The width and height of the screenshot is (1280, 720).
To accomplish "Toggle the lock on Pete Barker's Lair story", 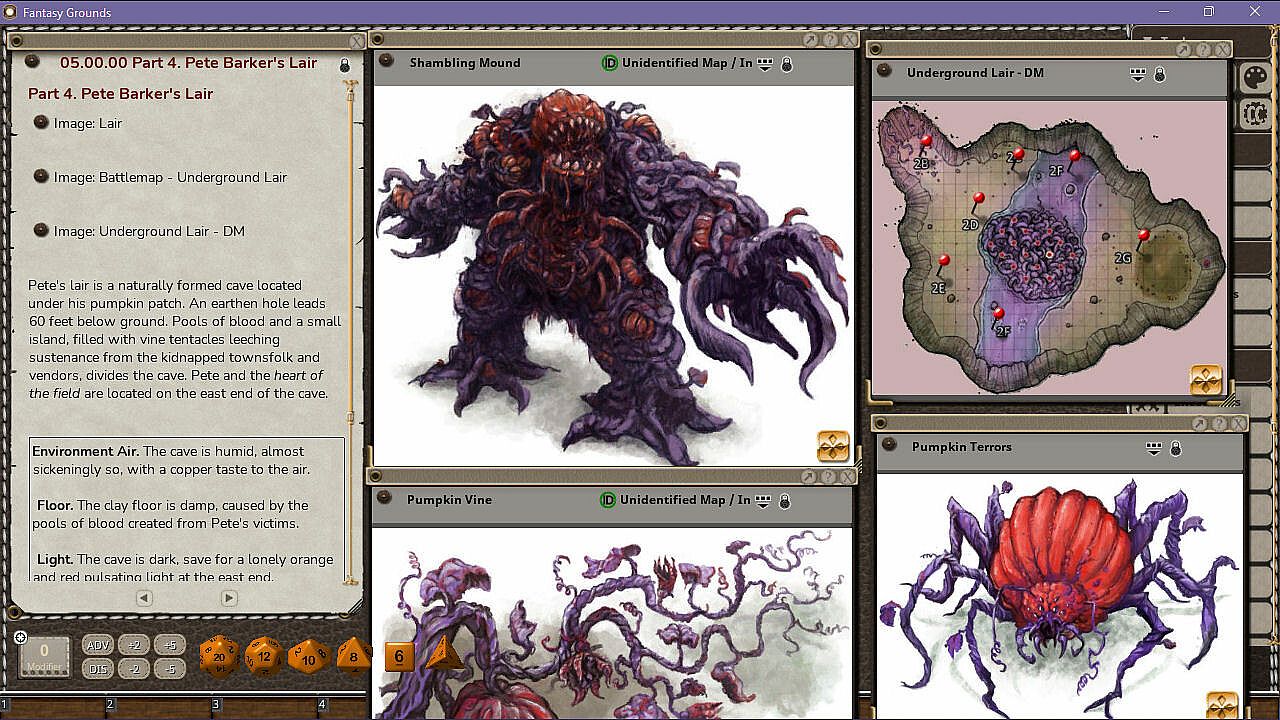I will [x=345, y=65].
